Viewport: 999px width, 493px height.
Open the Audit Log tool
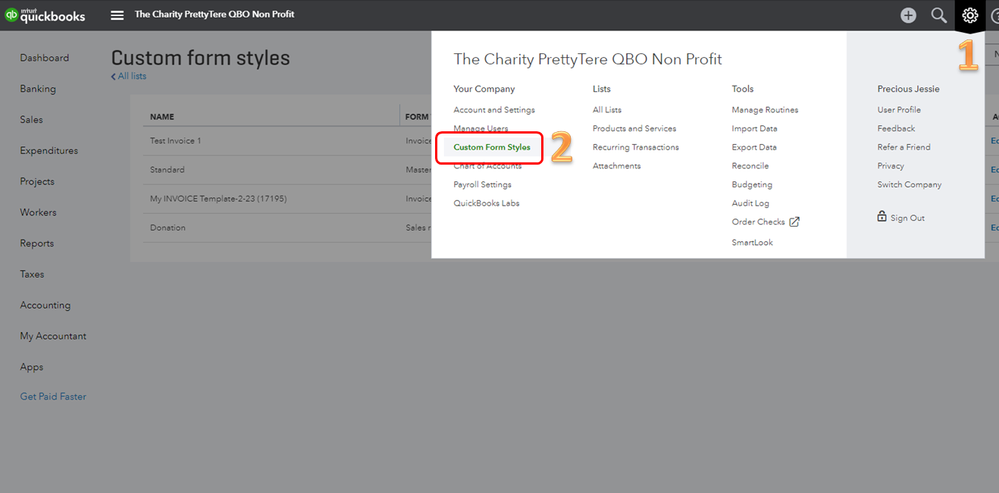pos(750,204)
